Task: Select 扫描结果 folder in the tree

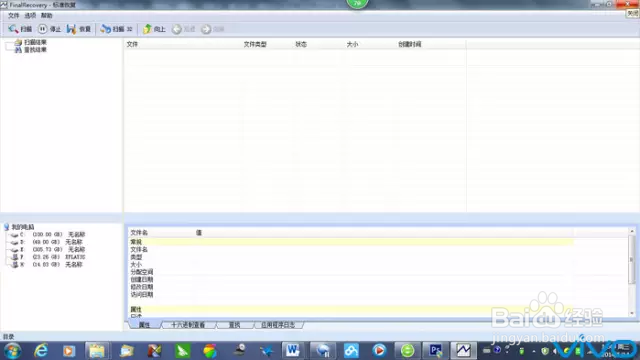Action: [x=35, y=42]
